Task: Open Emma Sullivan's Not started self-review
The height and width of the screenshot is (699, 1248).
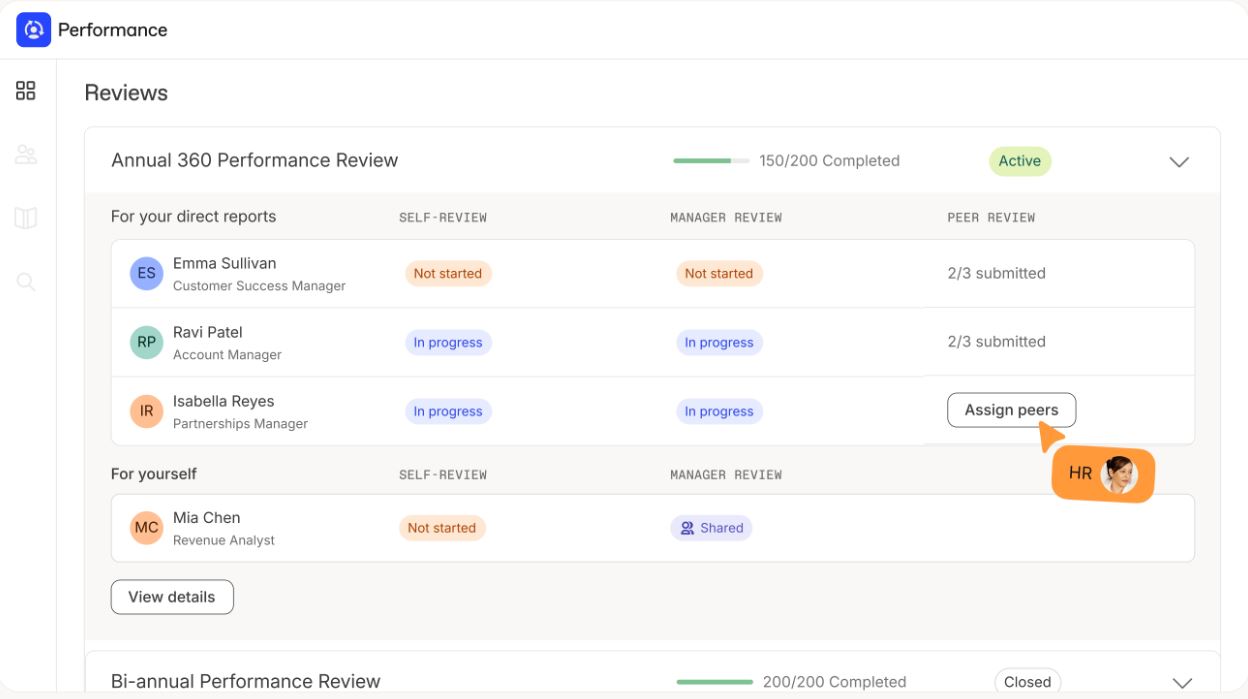Action: pyautogui.click(x=448, y=274)
